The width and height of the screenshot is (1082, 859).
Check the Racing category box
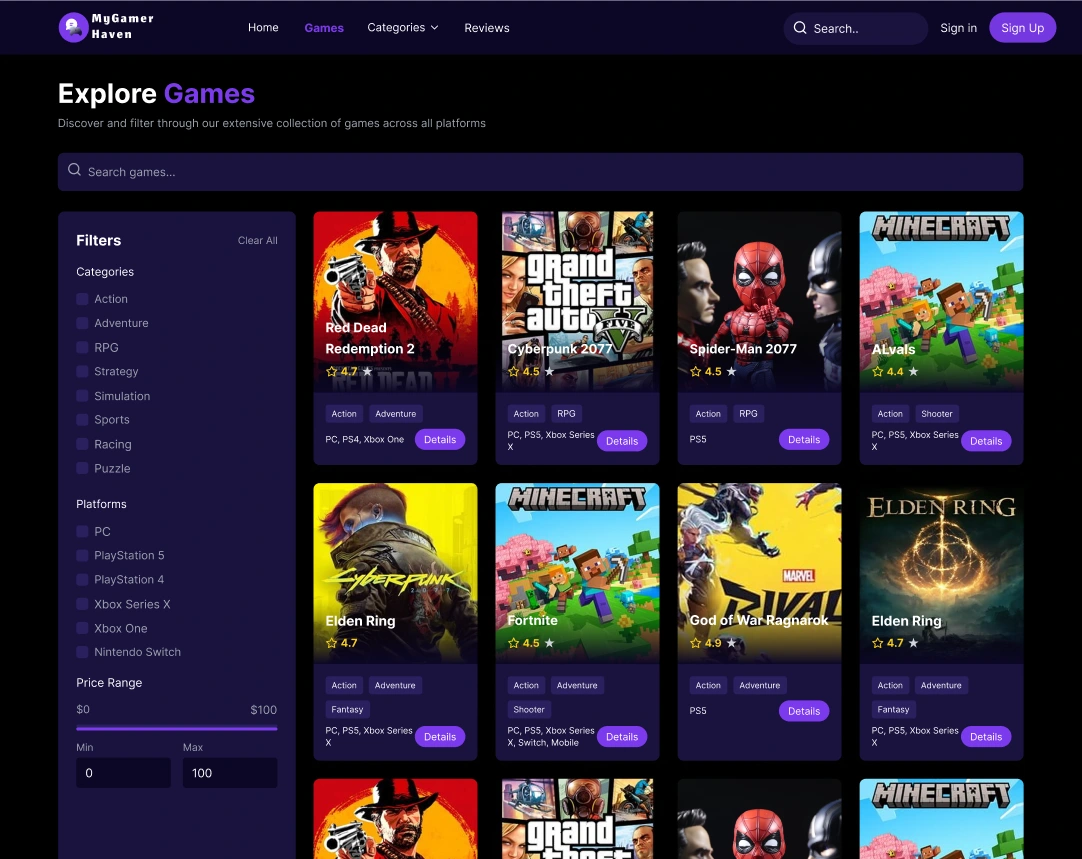(82, 444)
